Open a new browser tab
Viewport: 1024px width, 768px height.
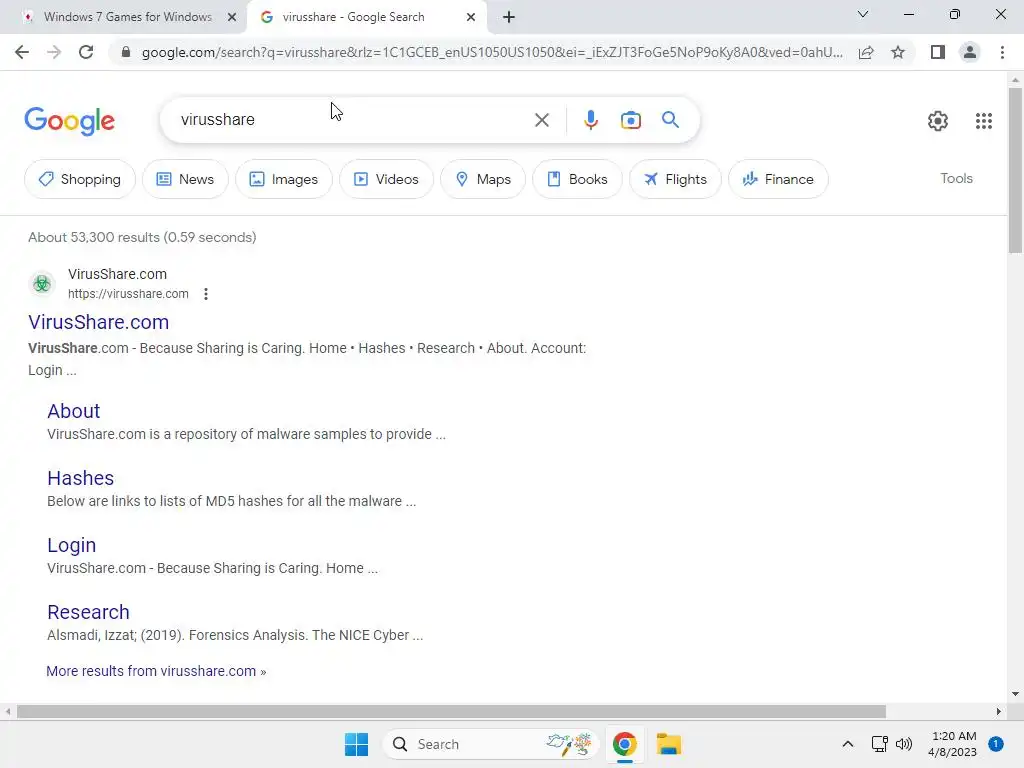(x=509, y=18)
